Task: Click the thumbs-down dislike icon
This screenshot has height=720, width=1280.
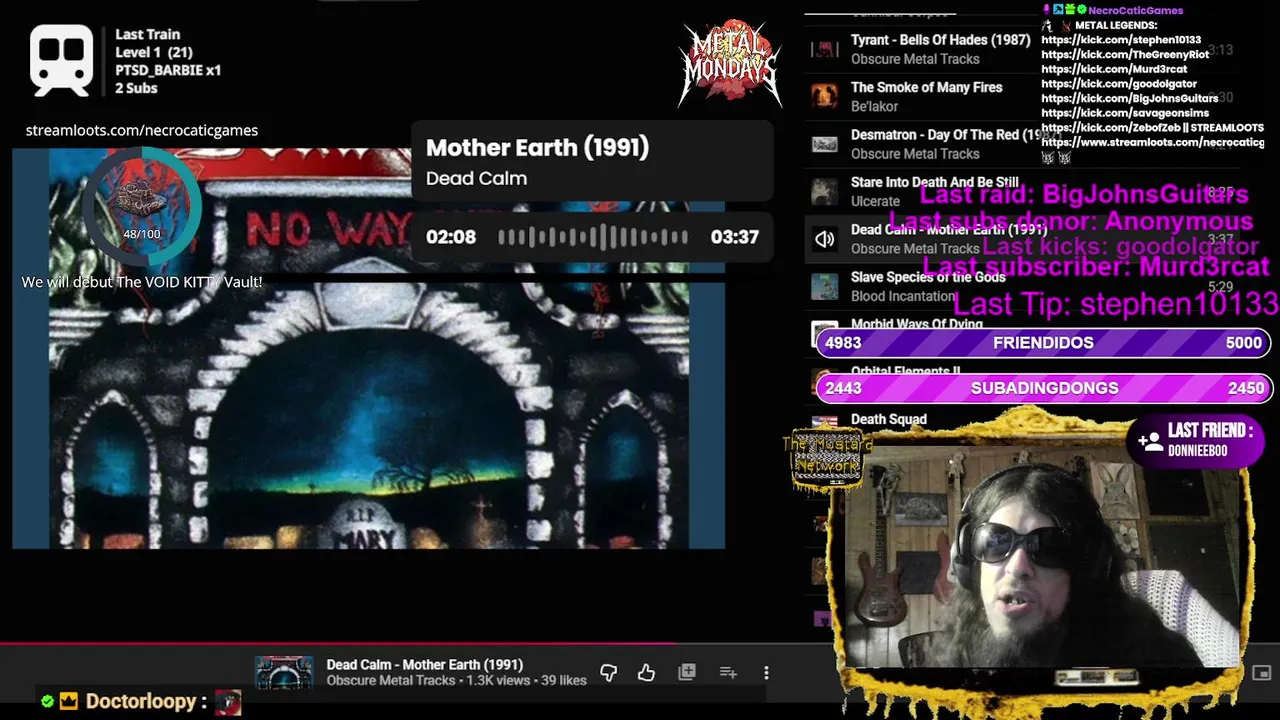Action: pyautogui.click(x=608, y=673)
